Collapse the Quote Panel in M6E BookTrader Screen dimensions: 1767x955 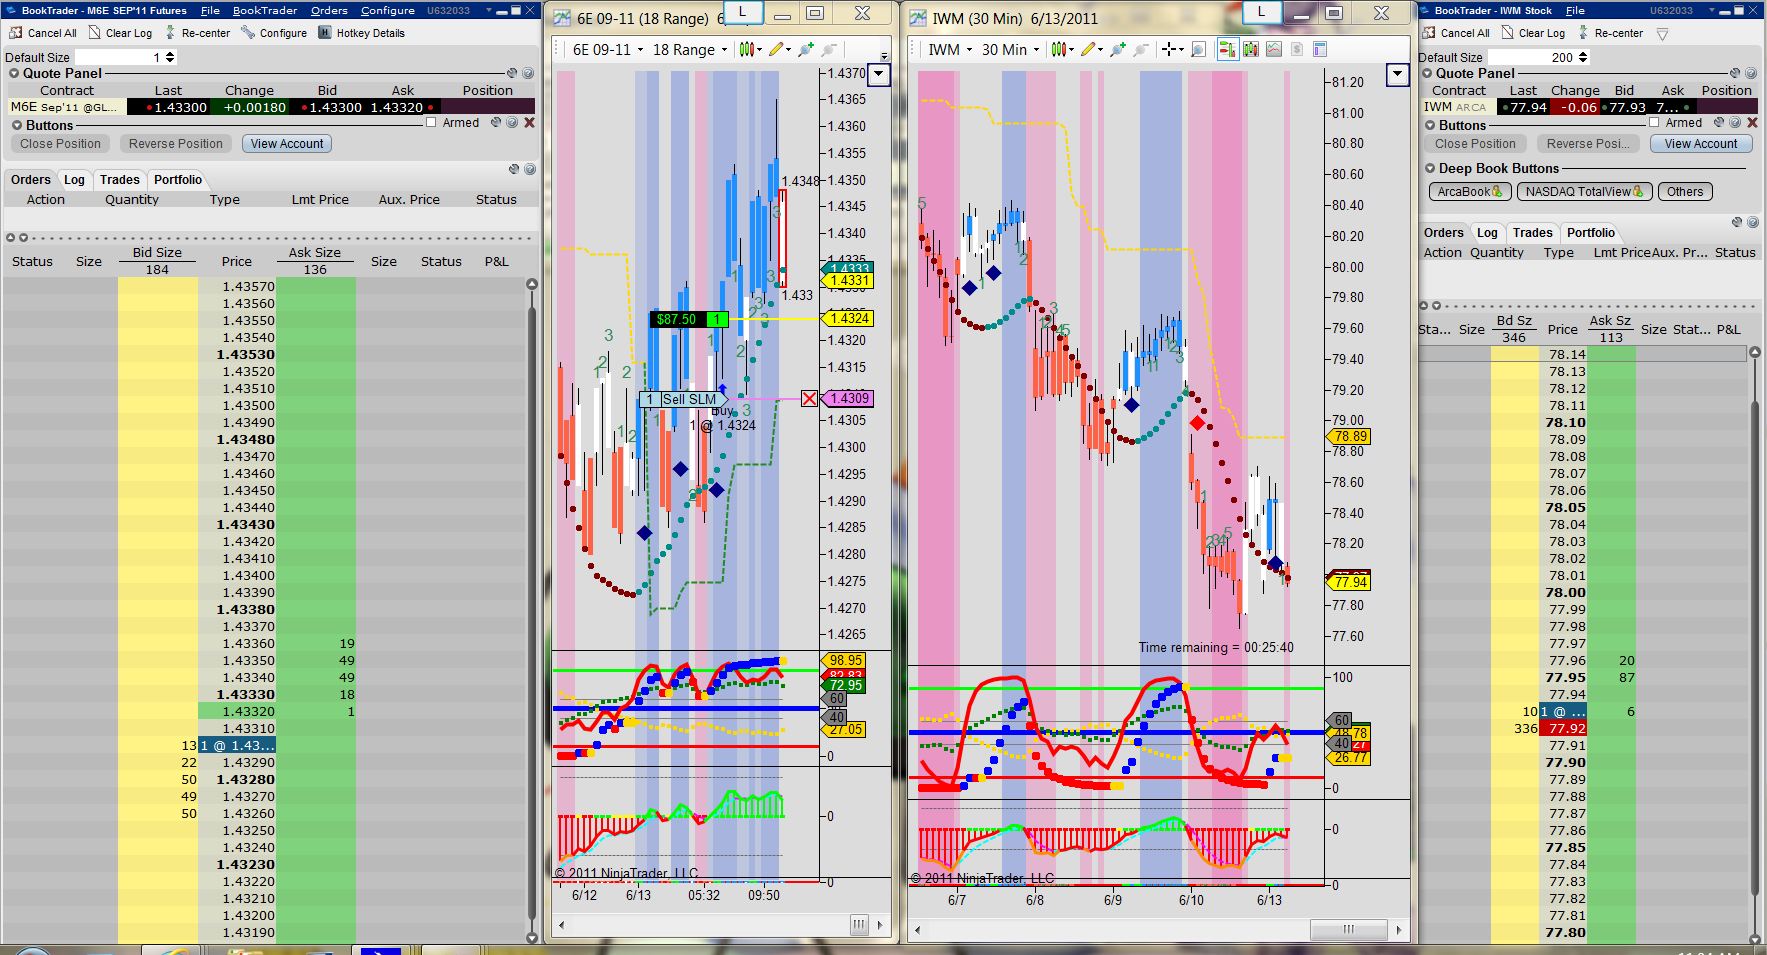15,73
